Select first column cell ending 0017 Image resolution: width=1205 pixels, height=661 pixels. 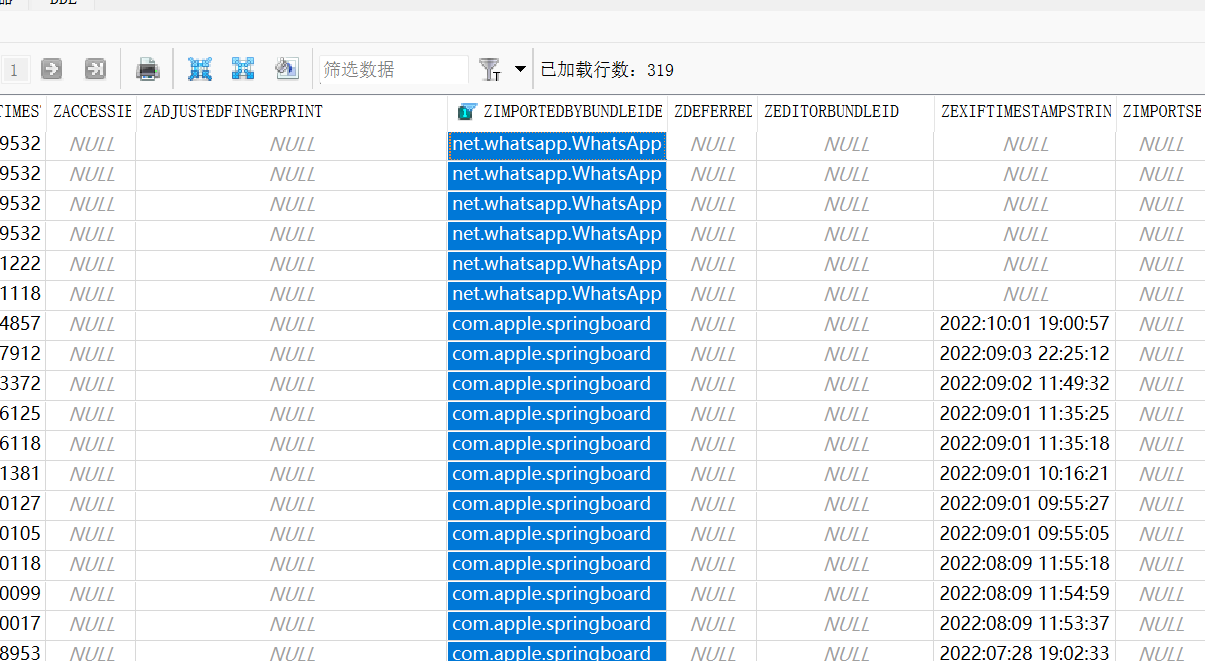click(x=22, y=624)
